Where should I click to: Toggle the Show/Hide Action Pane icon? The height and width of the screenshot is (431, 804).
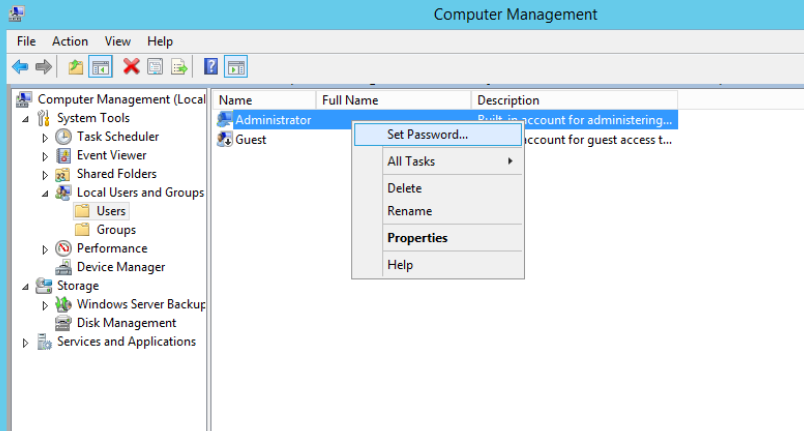[x=236, y=67]
